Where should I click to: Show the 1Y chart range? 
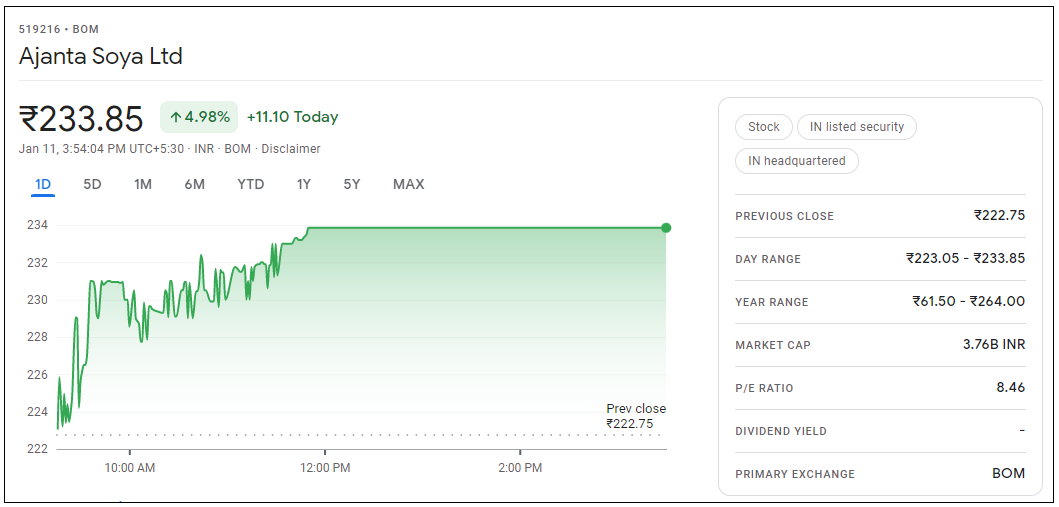[x=304, y=184]
